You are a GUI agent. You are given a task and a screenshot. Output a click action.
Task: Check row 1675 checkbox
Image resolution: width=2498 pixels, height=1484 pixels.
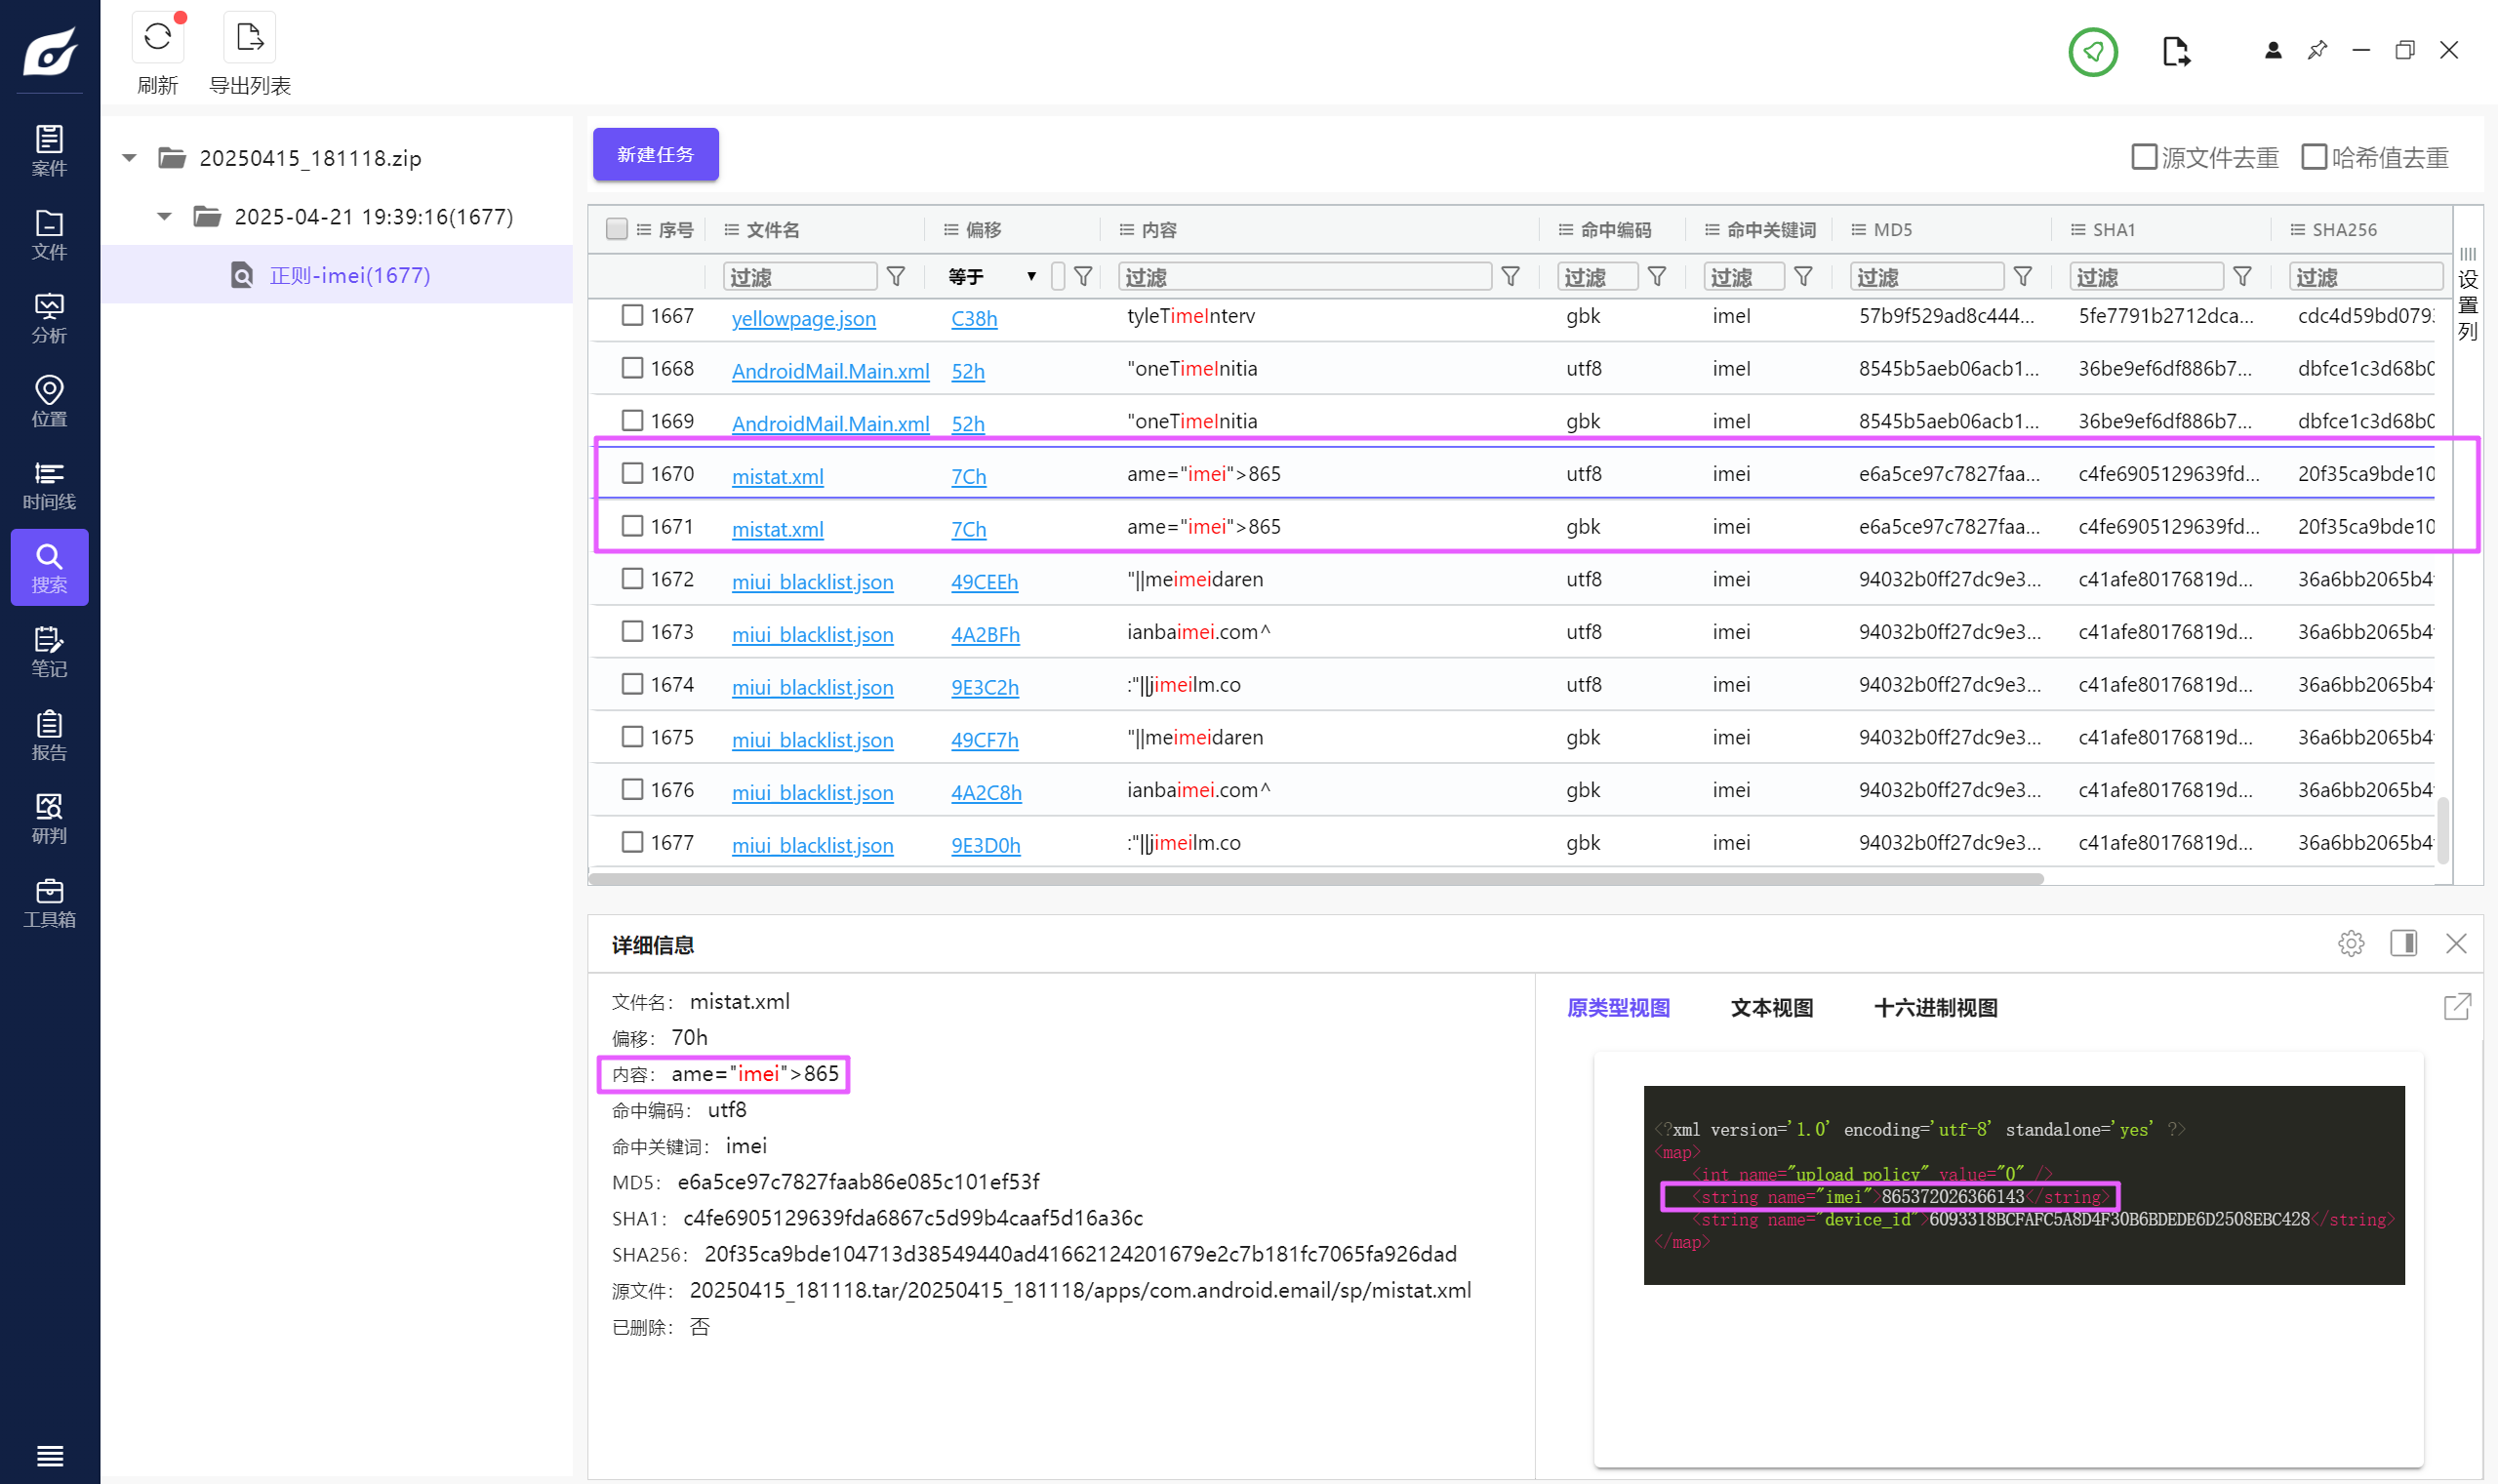632,737
